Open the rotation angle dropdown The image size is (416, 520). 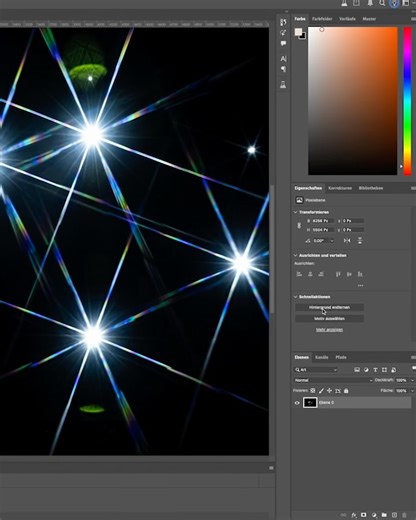coord(332,241)
